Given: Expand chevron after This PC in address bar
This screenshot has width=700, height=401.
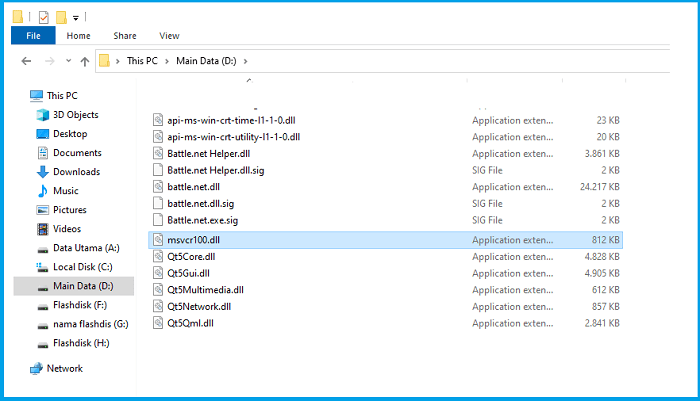Looking at the screenshot, I should pos(167,61).
